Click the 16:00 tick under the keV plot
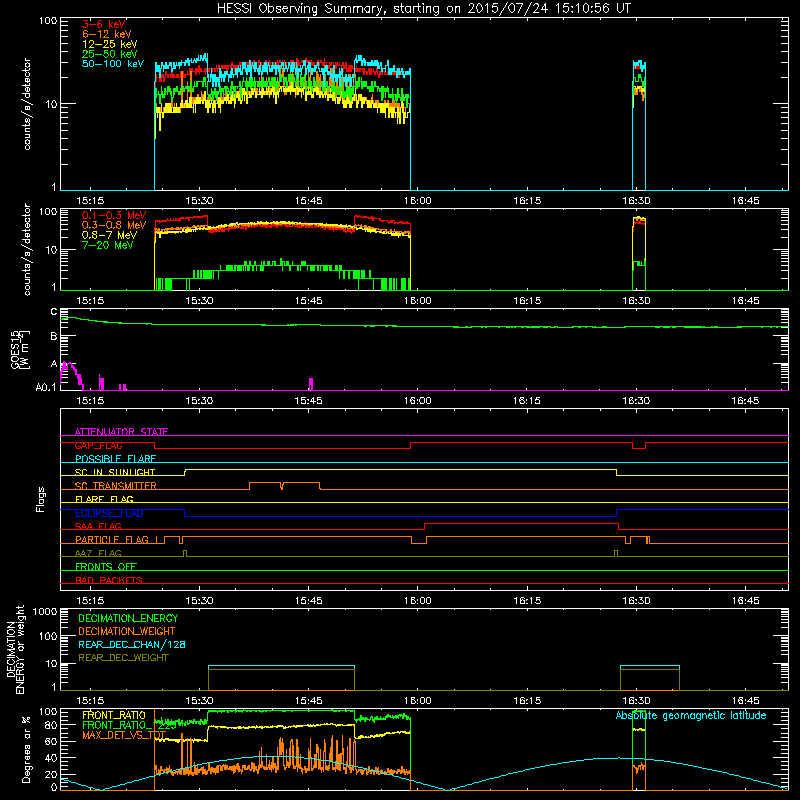 pos(417,201)
